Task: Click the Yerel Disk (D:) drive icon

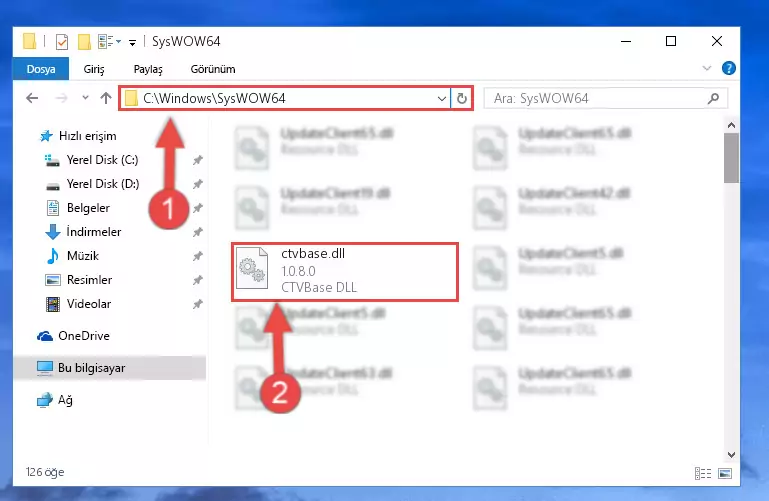Action: 52,186
